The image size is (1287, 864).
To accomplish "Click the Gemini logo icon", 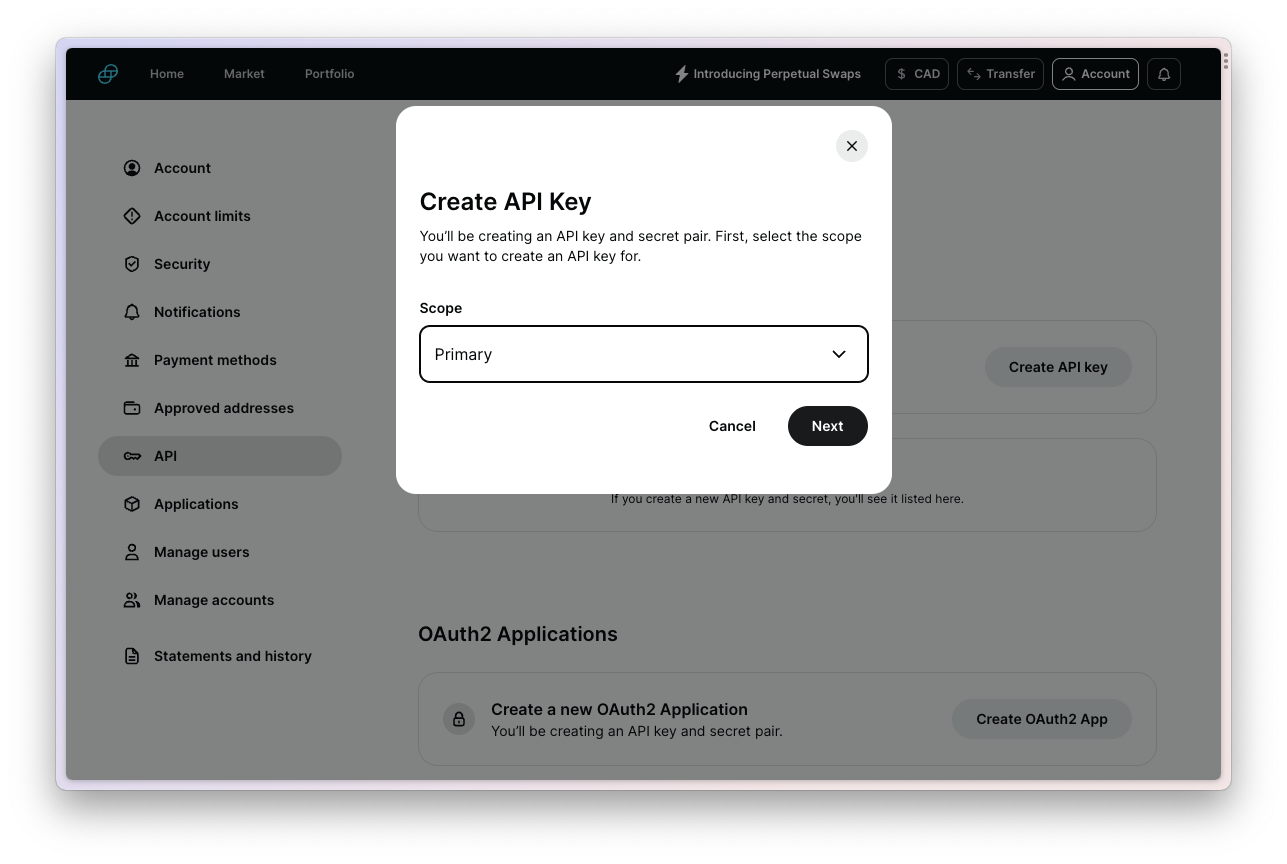I will tap(108, 74).
